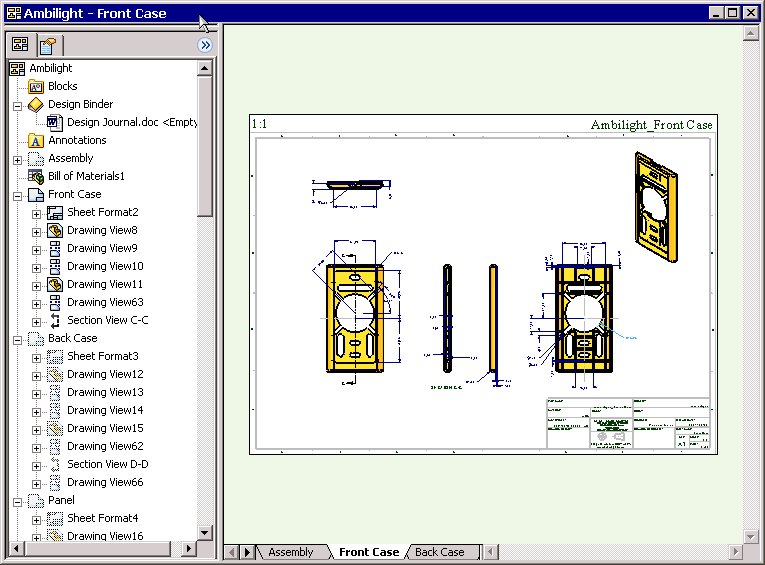Select Drawing View66 in tree
Viewport: 765px width, 565px height.
(x=105, y=483)
